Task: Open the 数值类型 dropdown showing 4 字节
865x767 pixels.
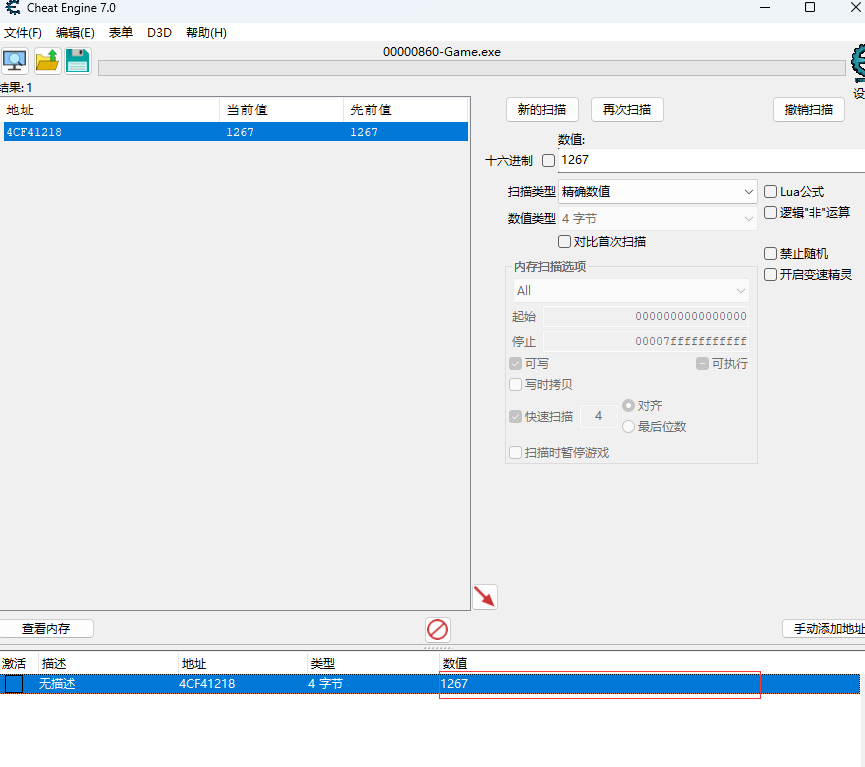Action: click(x=658, y=219)
